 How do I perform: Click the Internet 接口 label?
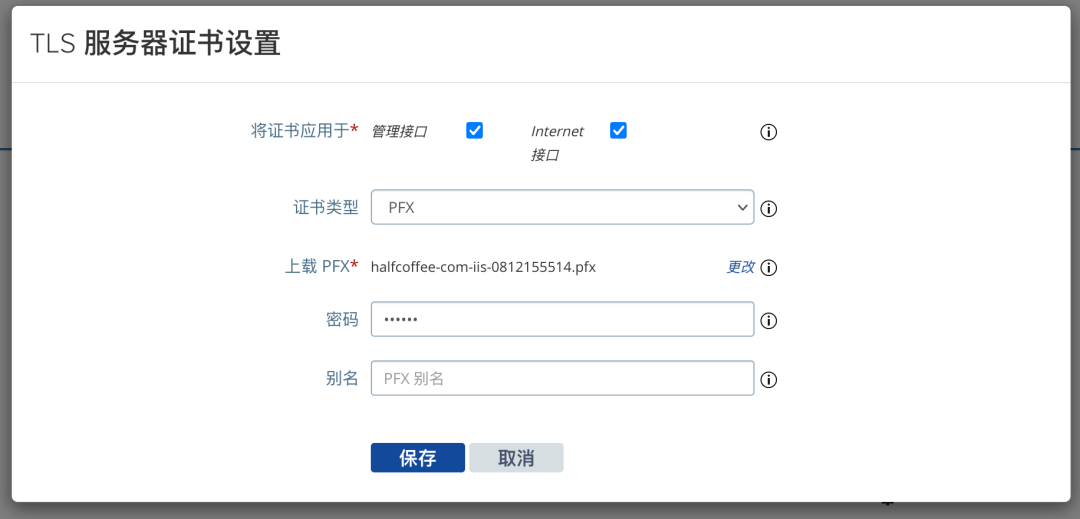(557, 143)
